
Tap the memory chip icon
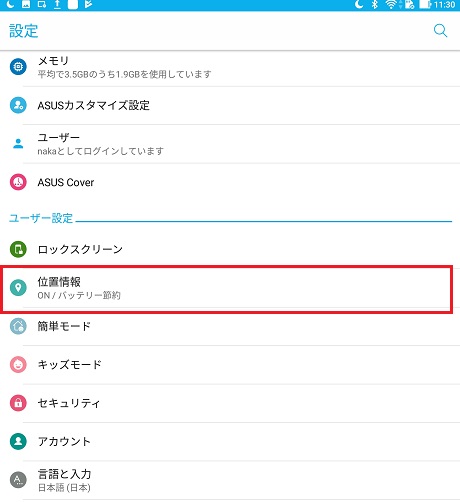pos(18,67)
